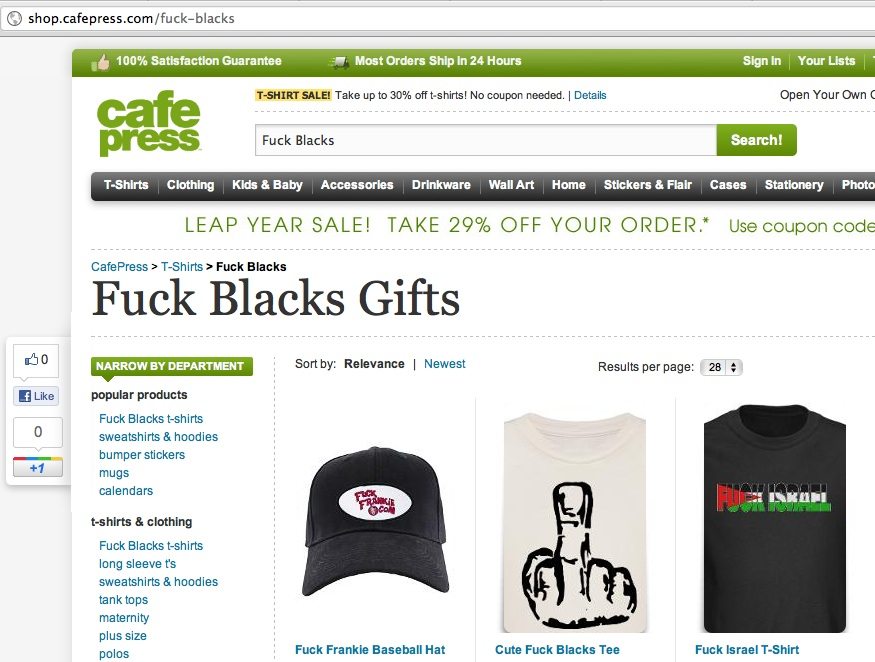Click the Sign In link
Viewport: 875px width, 662px height.
(762, 61)
